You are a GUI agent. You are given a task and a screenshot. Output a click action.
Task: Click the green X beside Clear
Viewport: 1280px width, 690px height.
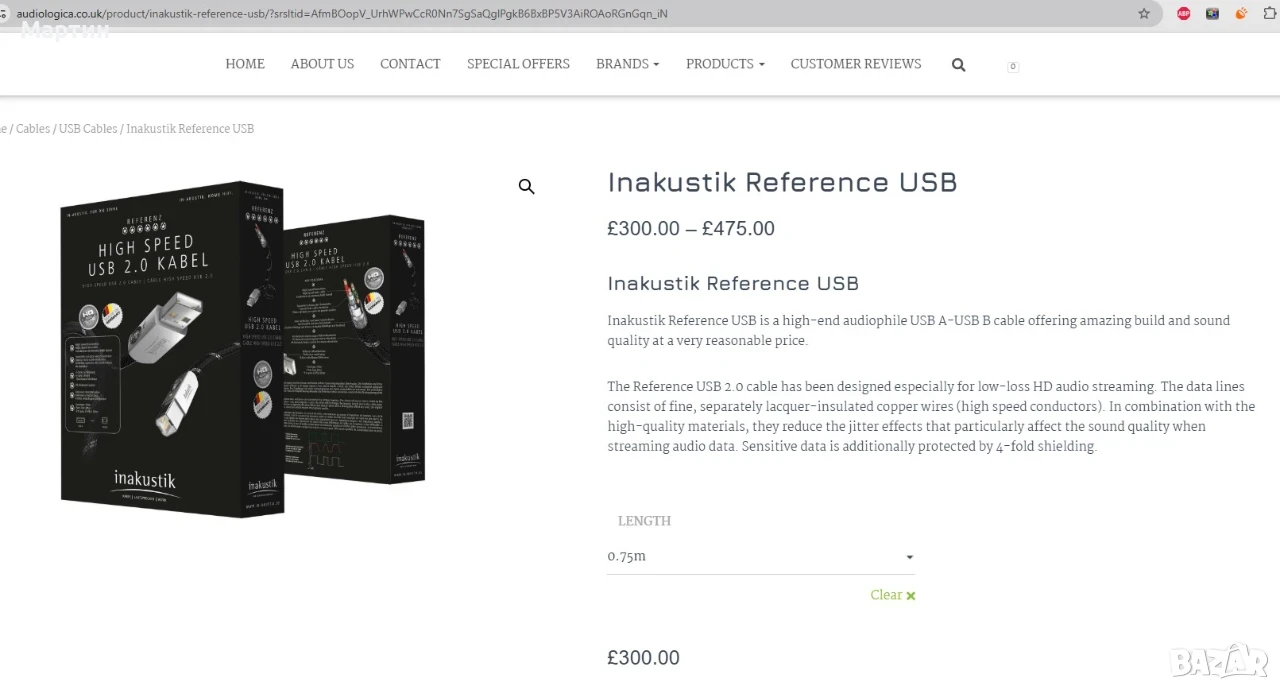point(910,596)
